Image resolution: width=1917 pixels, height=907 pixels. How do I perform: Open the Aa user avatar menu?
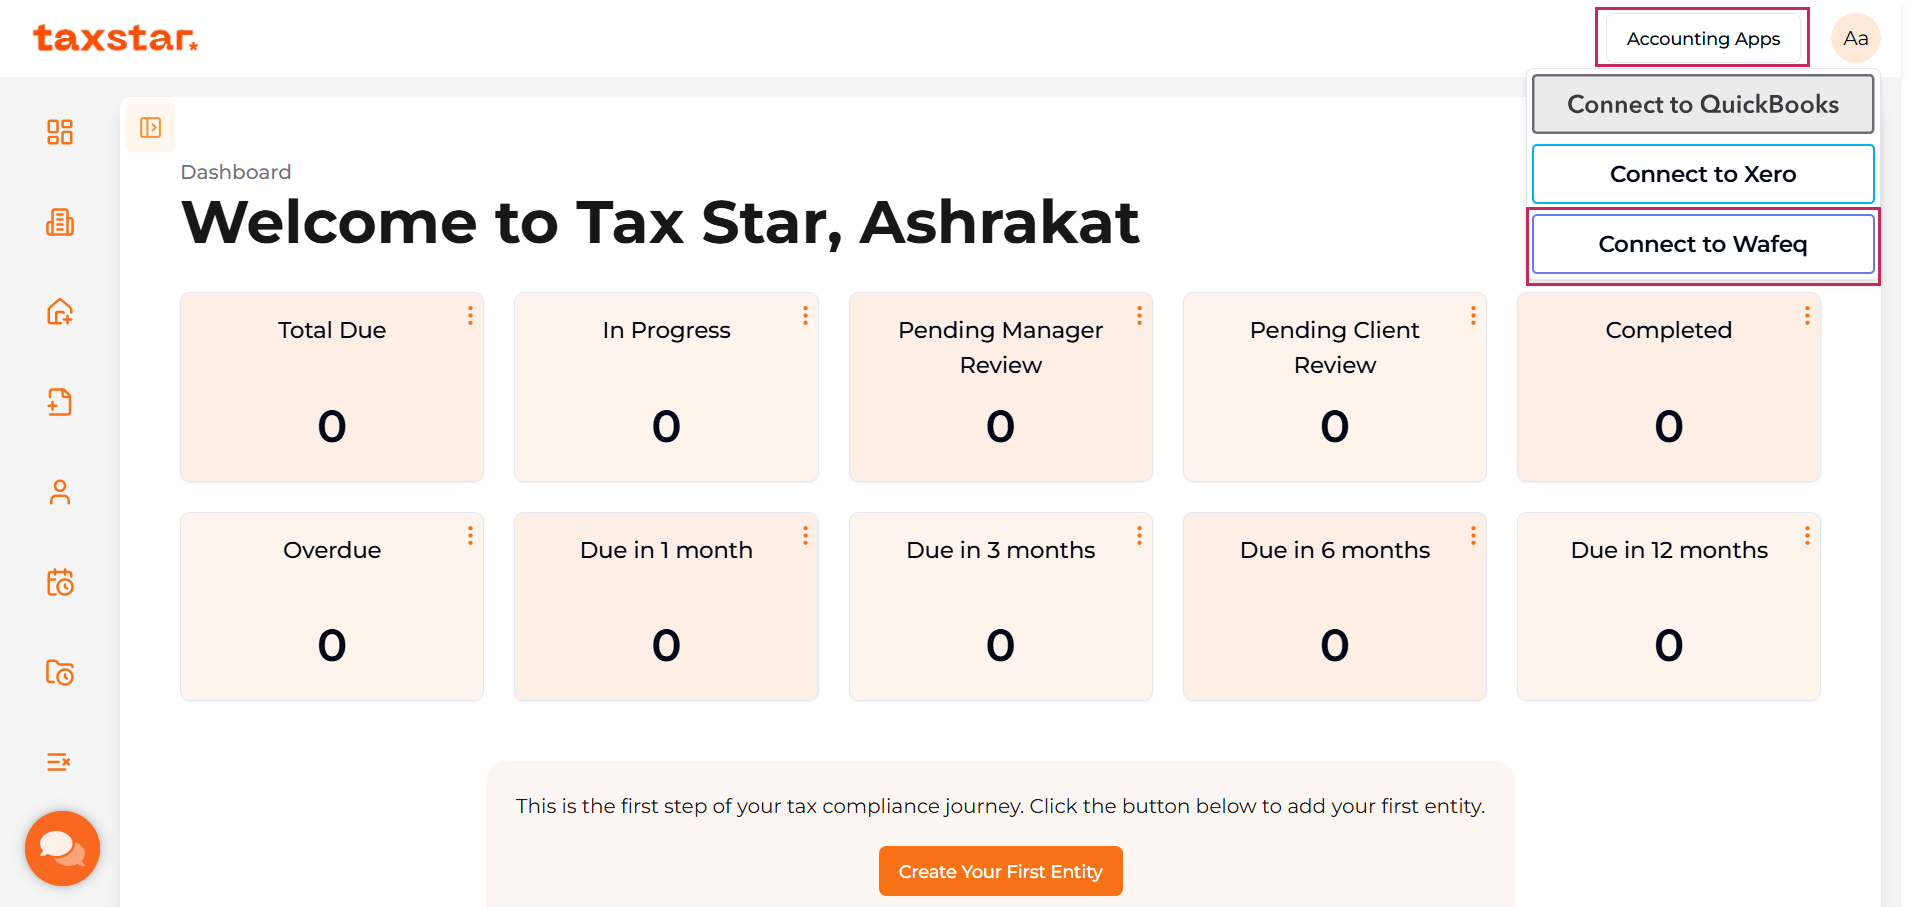(x=1855, y=39)
